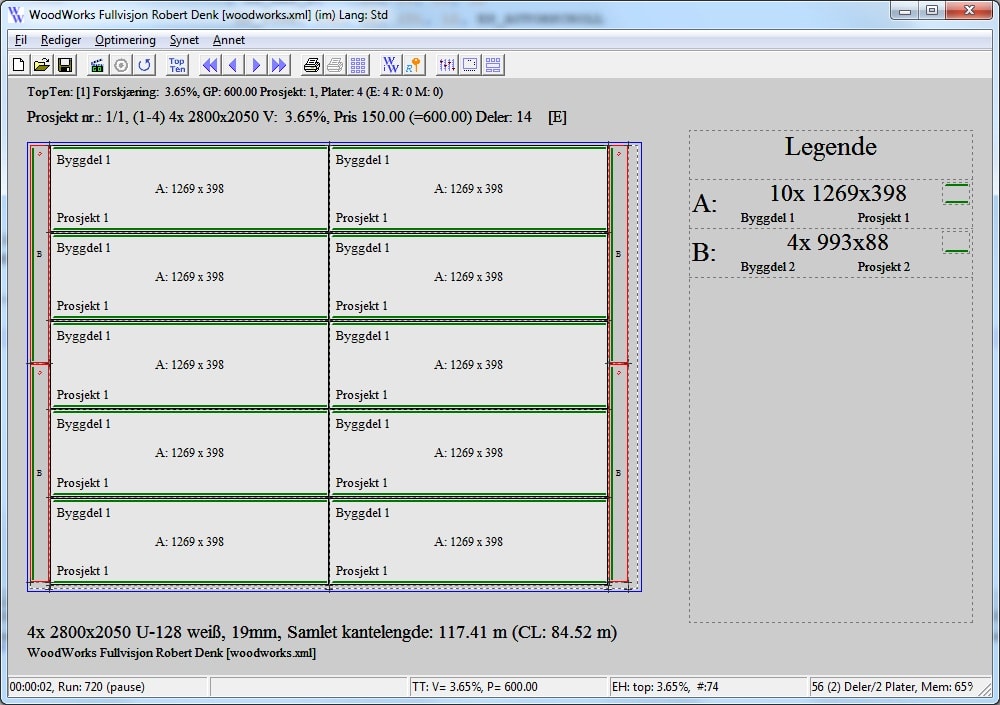This screenshot has width=1000, height=705.
Task: Click the WoodWorks app icon in the title bar
Action: (x=15, y=14)
